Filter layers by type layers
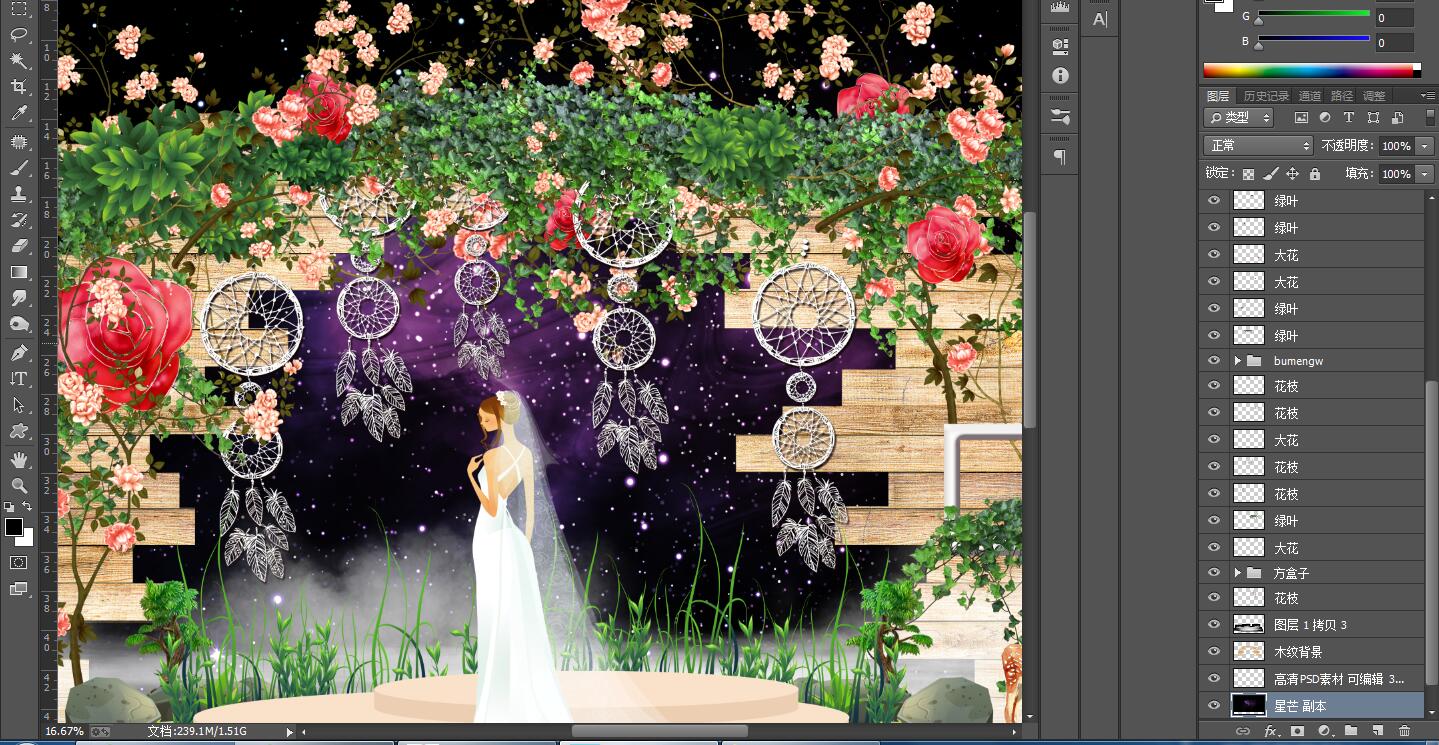 pyautogui.click(x=1348, y=118)
